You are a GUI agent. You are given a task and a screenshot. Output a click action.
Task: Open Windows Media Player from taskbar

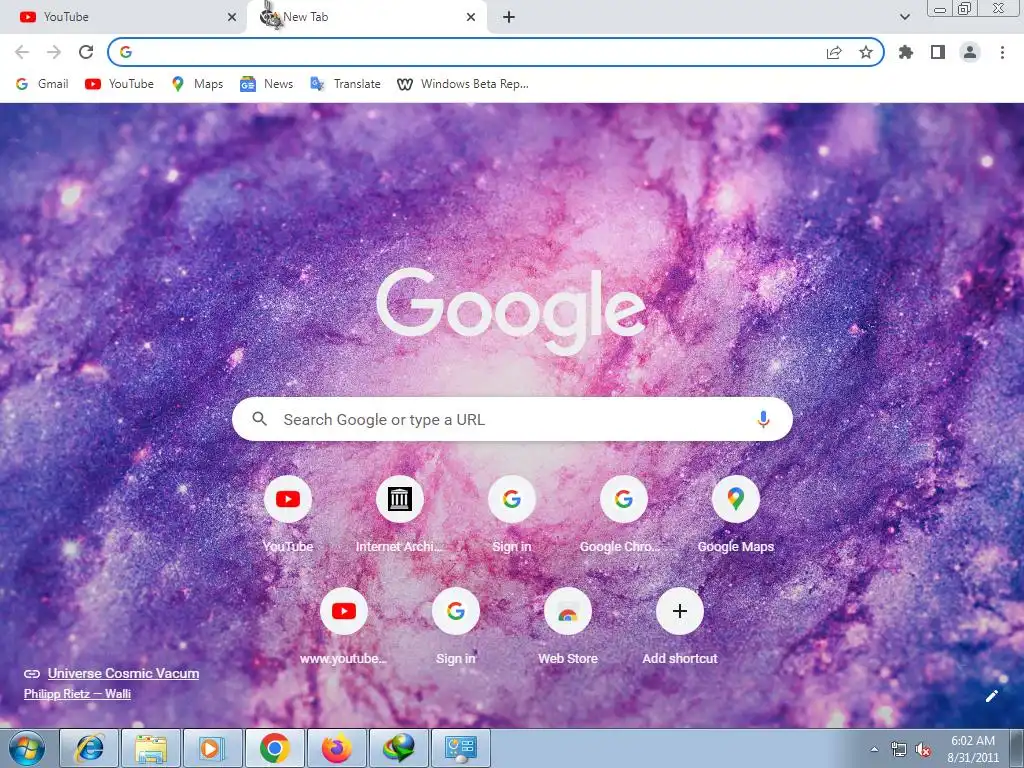coord(213,748)
